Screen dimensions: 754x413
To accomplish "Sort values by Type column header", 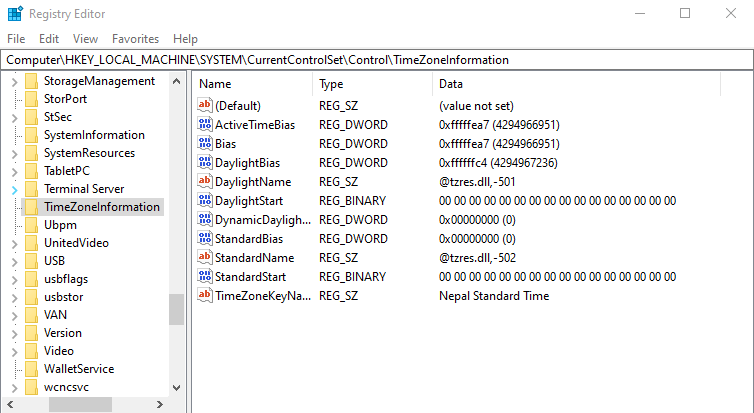I will 373,84.
